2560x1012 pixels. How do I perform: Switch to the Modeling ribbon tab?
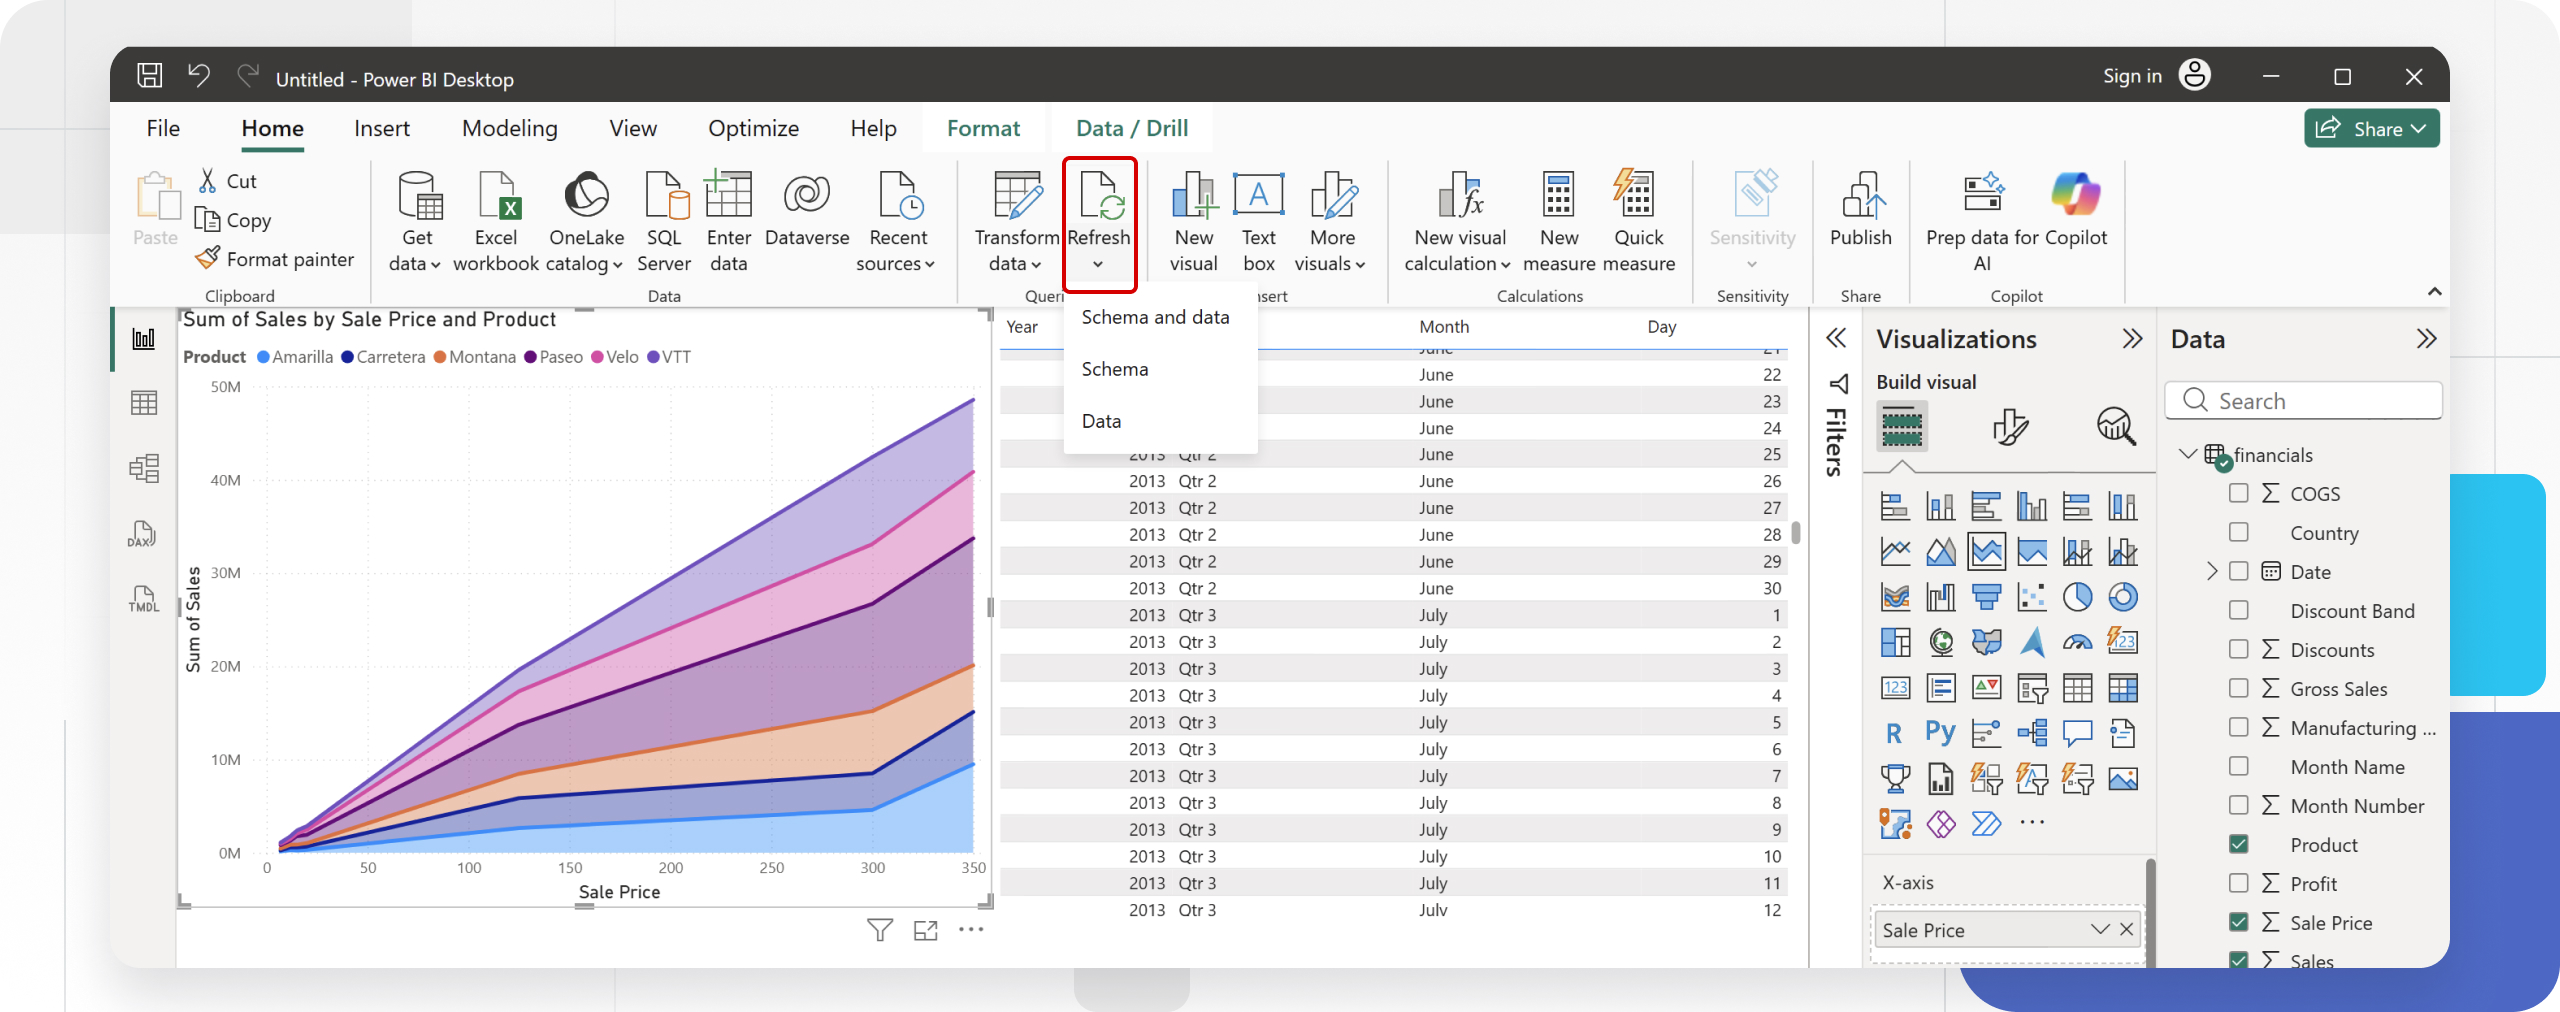coord(509,128)
